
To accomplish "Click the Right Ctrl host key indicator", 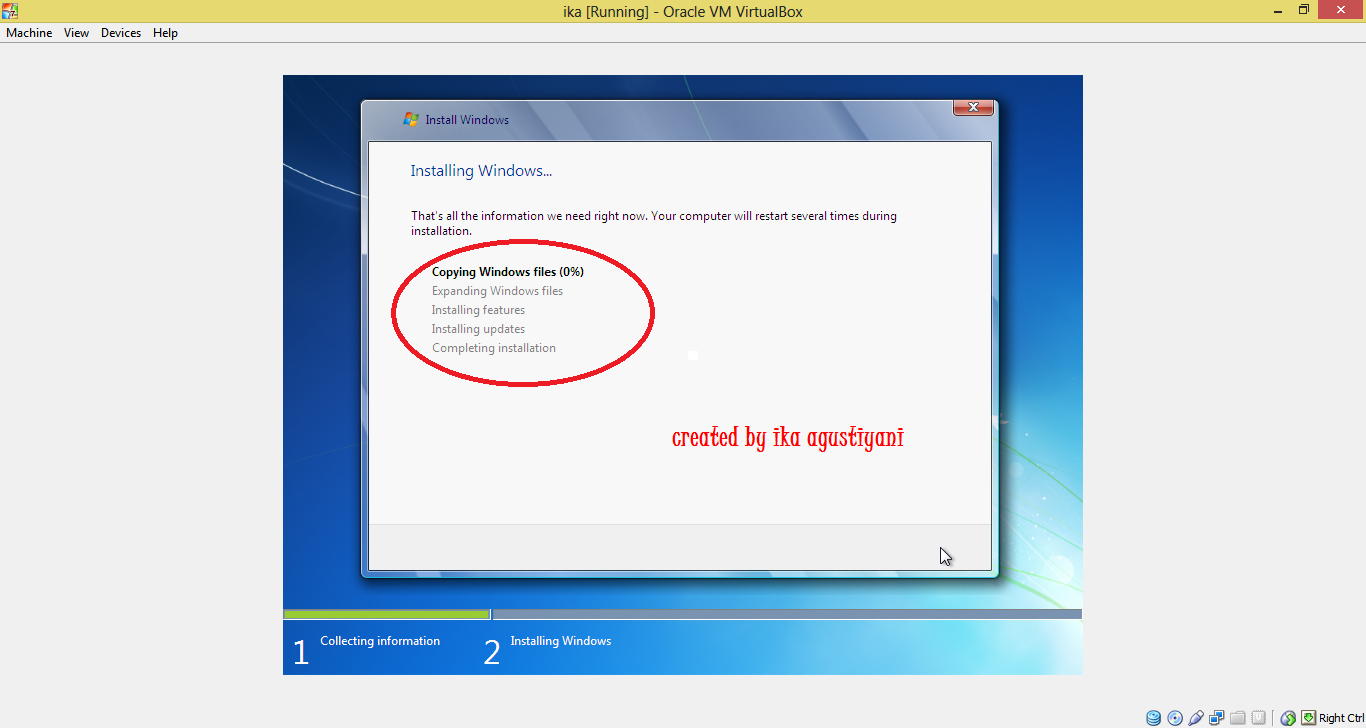I will coord(1340,717).
